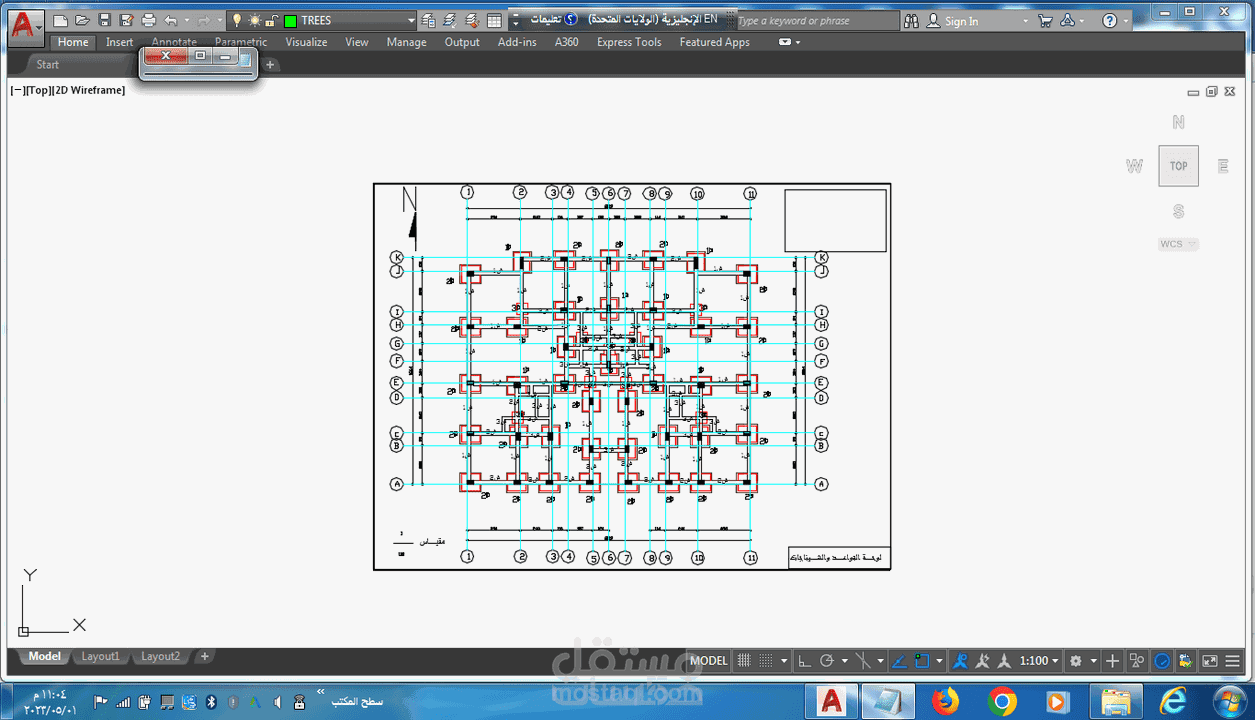Click the keyword search input field
The image size is (1255, 720).
click(816, 20)
